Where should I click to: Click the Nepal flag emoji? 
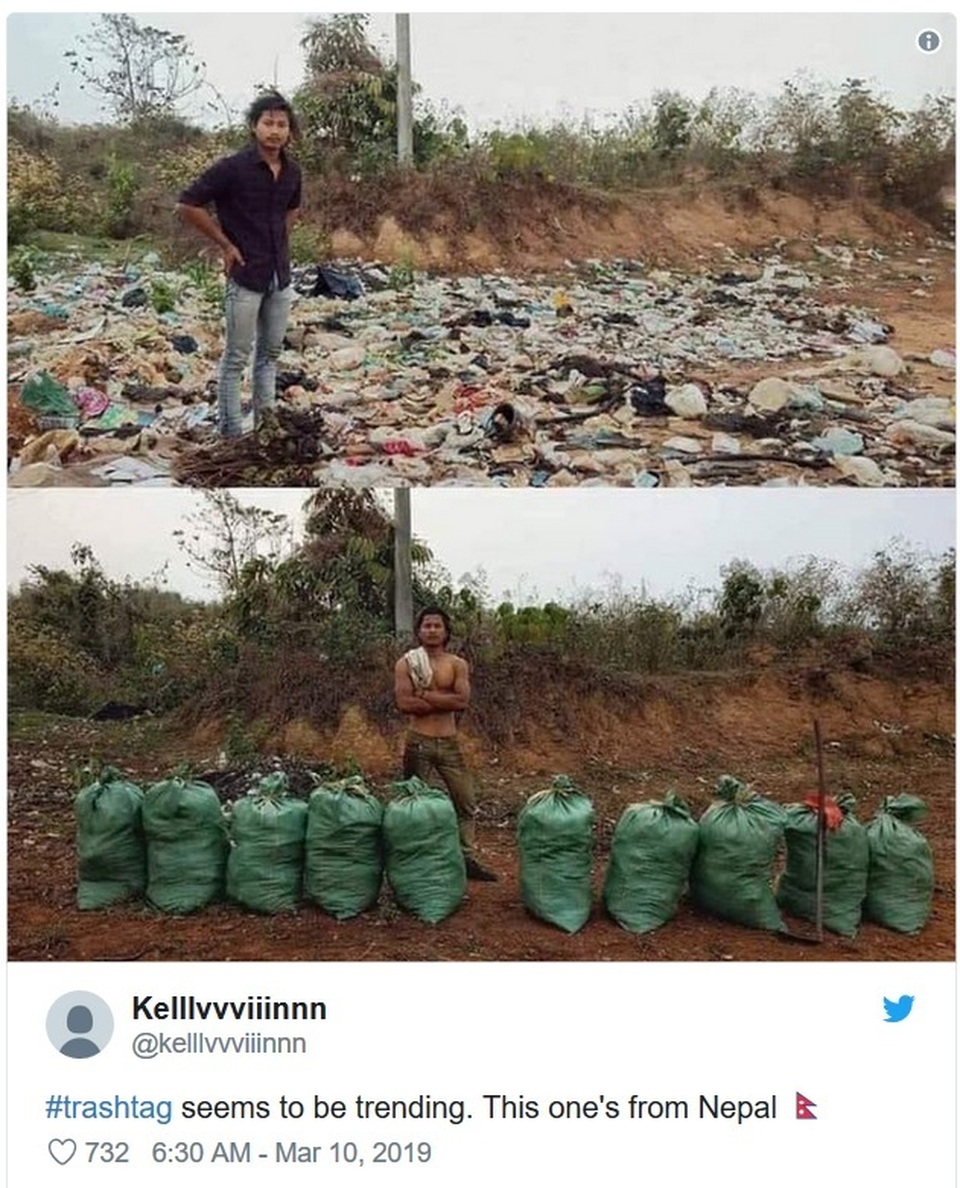[x=807, y=1108]
